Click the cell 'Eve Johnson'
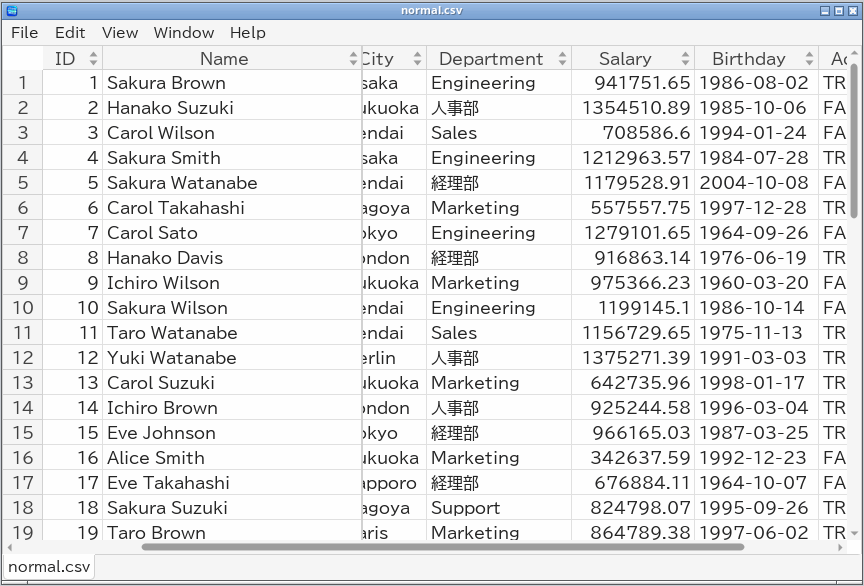Viewport: 864px width, 586px height. (232, 433)
